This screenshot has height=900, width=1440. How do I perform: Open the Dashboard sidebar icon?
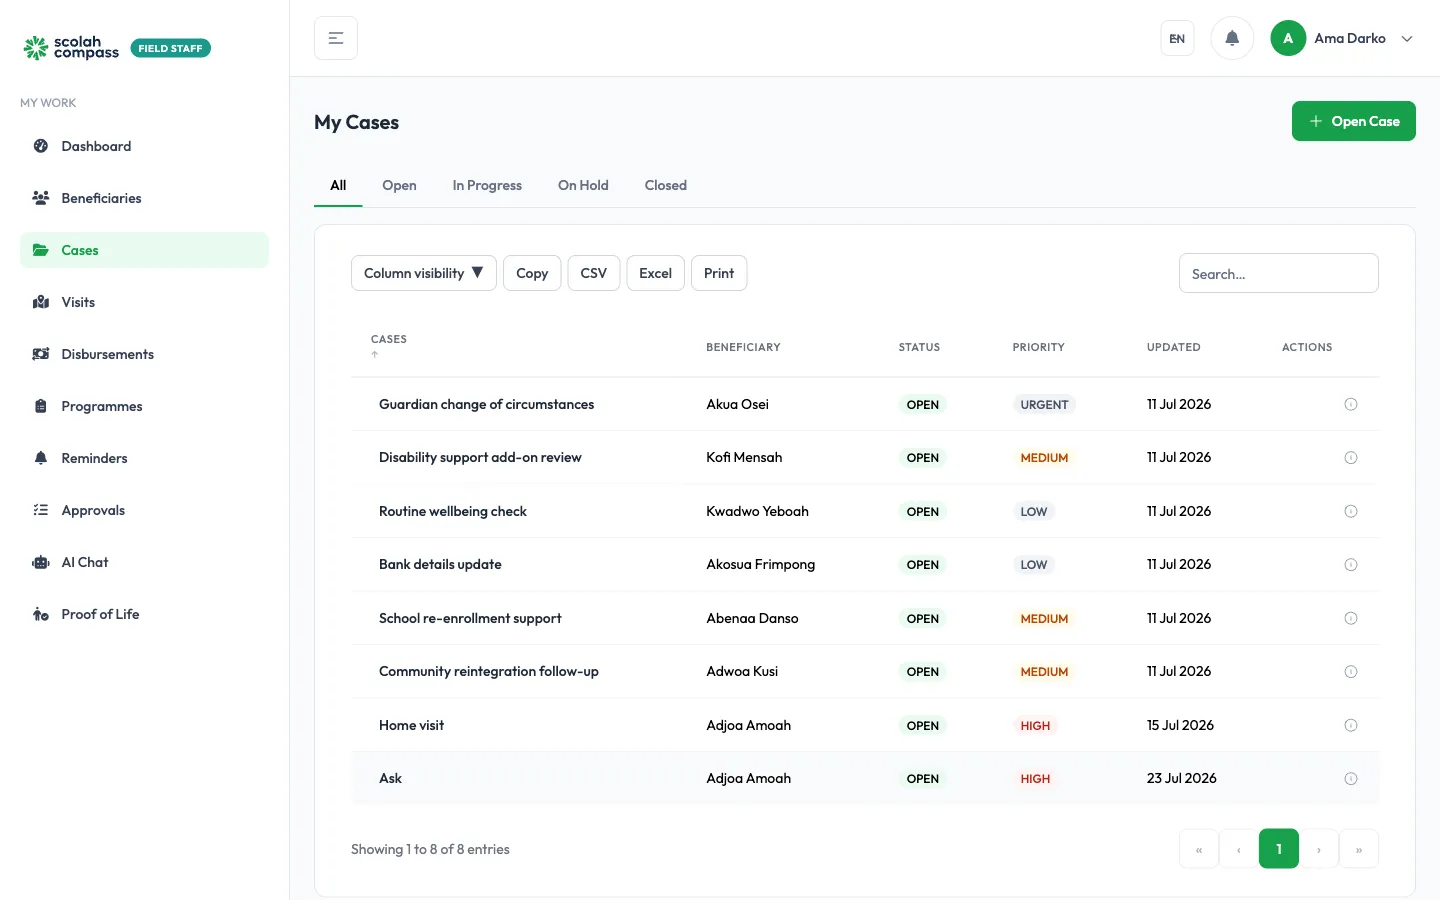pos(41,146)
